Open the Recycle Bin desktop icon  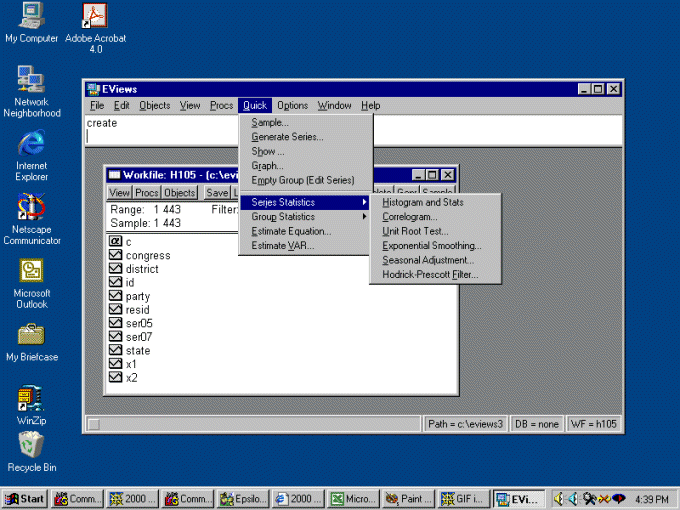[31, 444]
